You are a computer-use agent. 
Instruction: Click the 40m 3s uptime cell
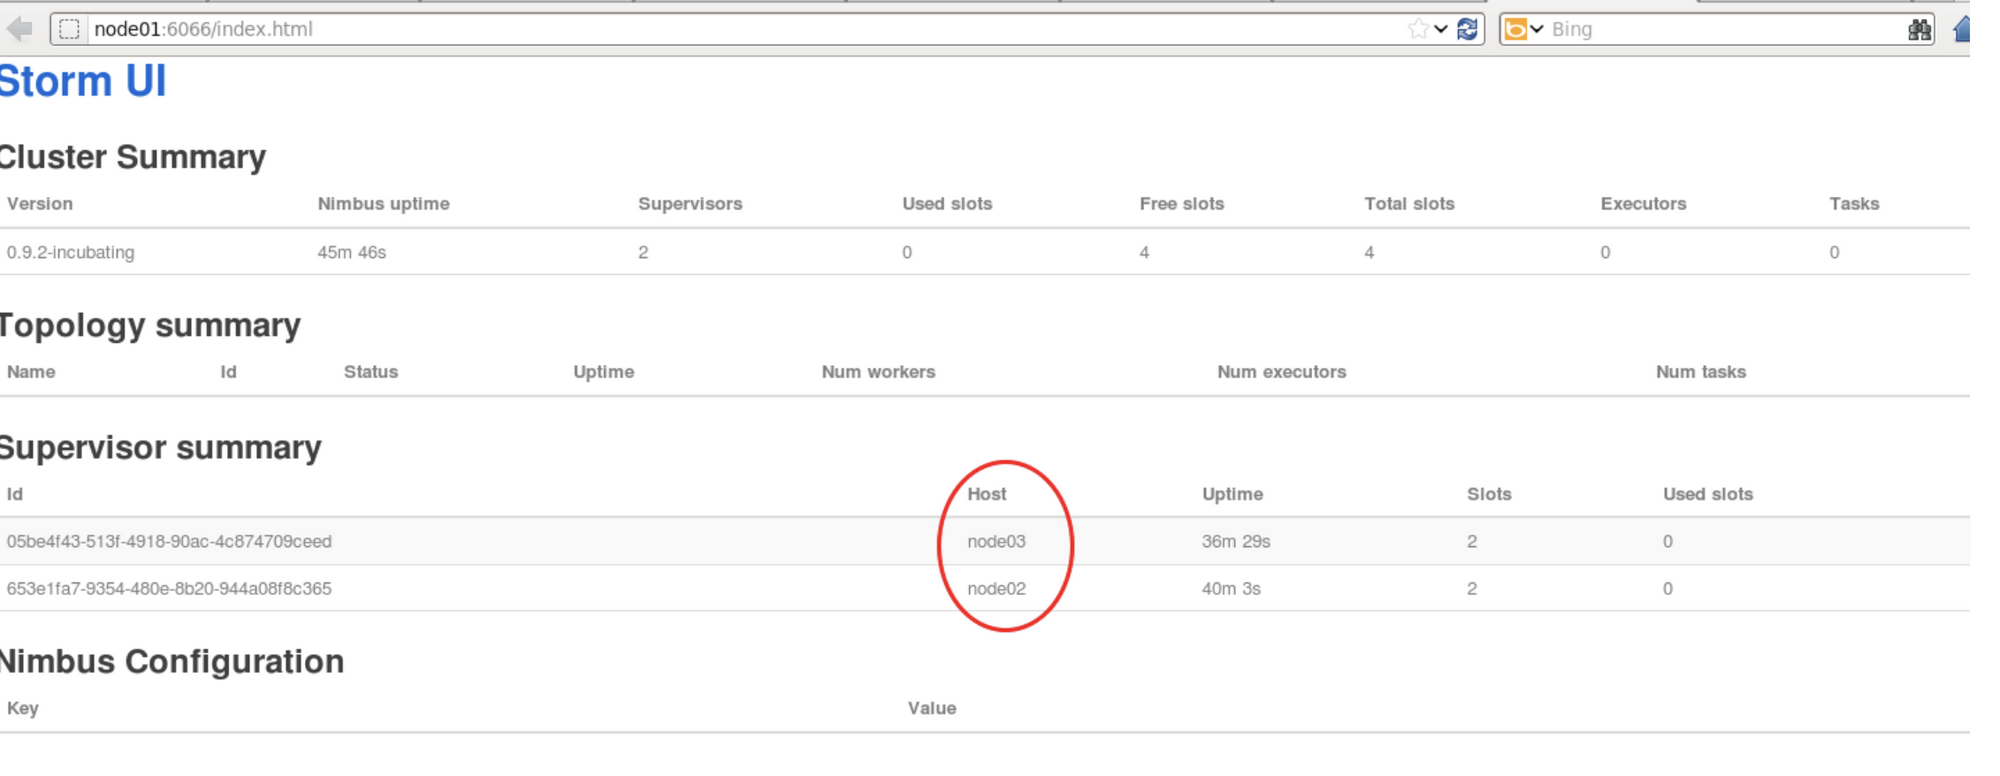(1231, 588)
